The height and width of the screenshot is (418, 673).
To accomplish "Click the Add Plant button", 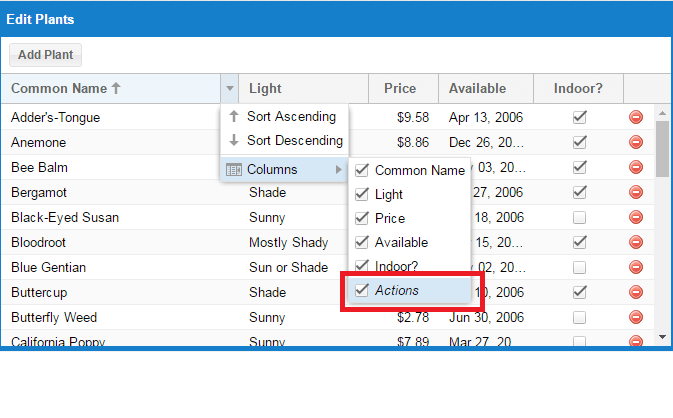I will [45, 55].
